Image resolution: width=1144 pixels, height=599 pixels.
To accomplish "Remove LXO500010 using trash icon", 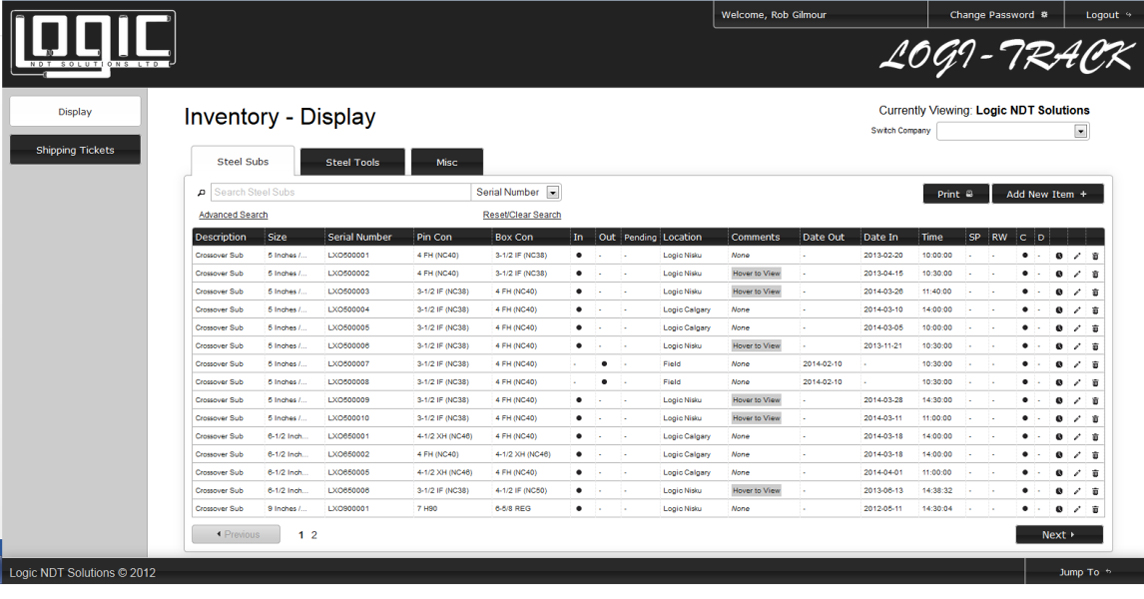I will point(1095,419).
